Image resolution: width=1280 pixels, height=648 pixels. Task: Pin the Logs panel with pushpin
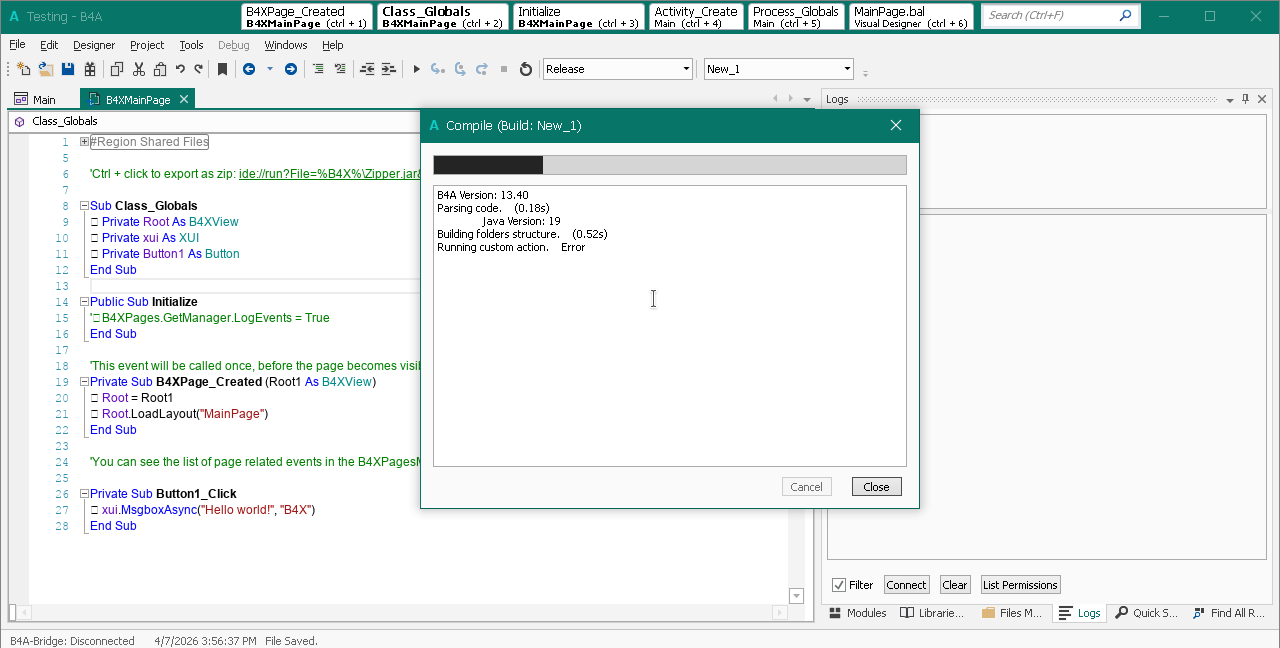(1246, 99)
